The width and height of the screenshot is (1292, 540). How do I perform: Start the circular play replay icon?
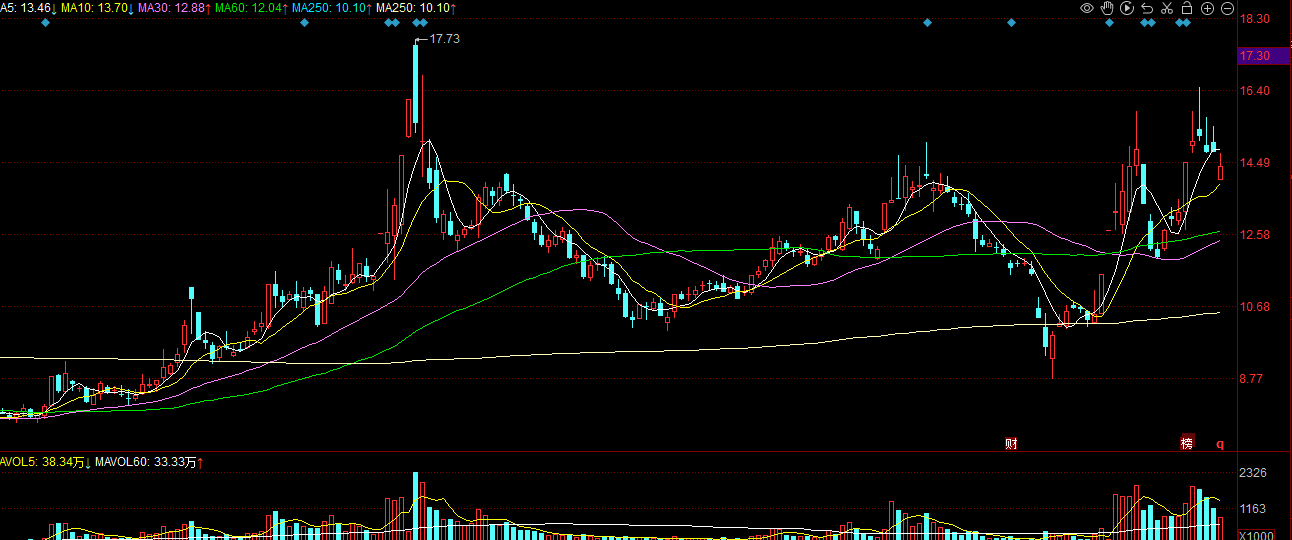coord(1127,8)
